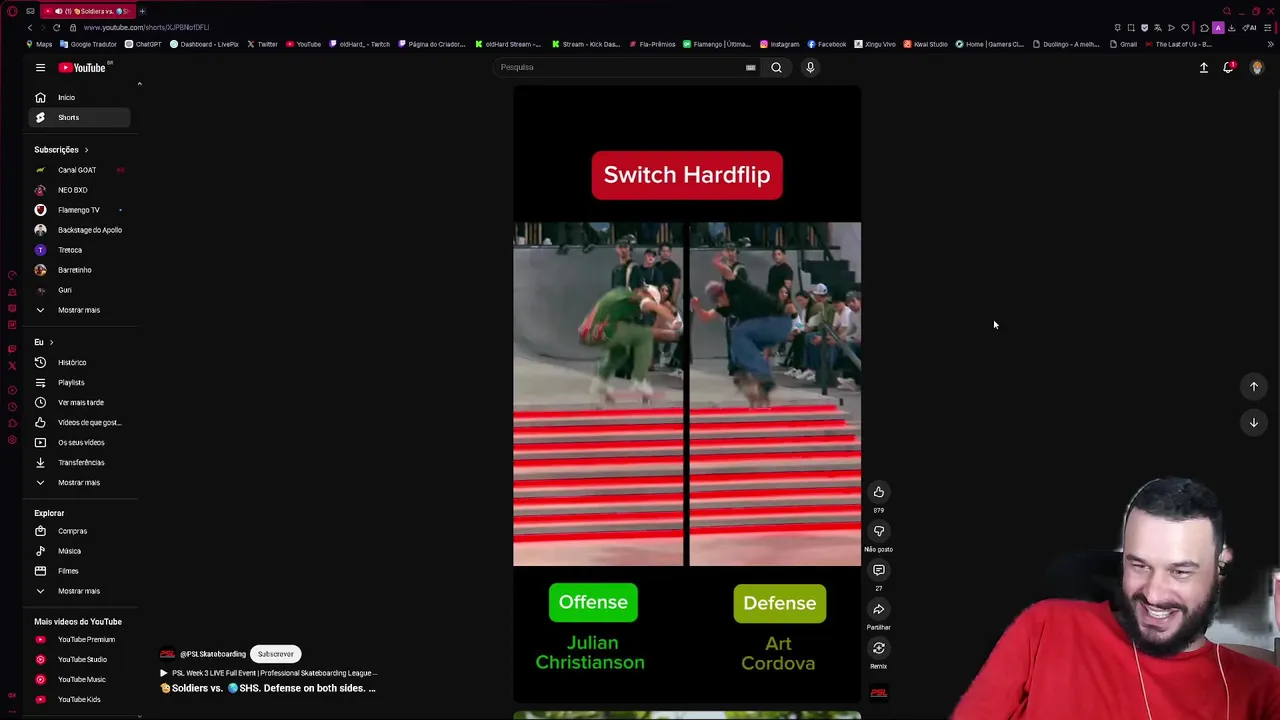Screen dimensions: 1280x720
Task: Reload the page in the browser
Action: pyautogui.click(x=56, y=27)
